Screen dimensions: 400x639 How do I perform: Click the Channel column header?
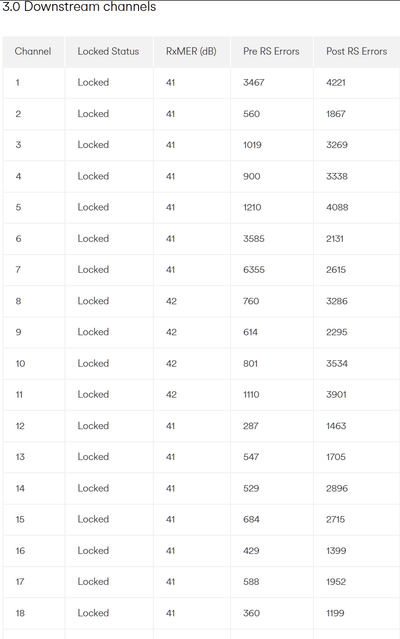click(33, 51)
